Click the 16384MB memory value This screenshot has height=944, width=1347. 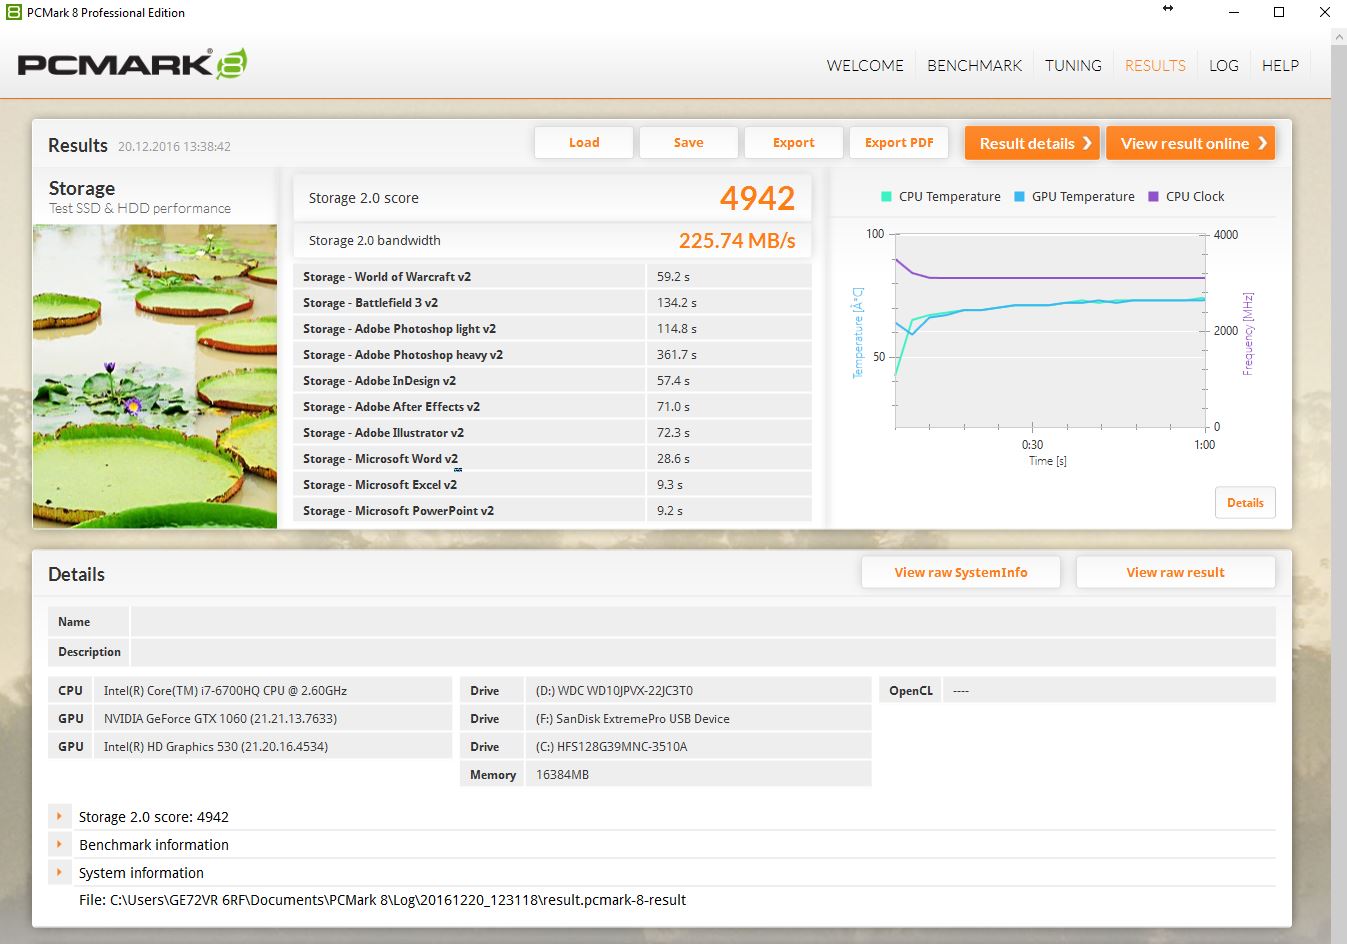(698, 775)
